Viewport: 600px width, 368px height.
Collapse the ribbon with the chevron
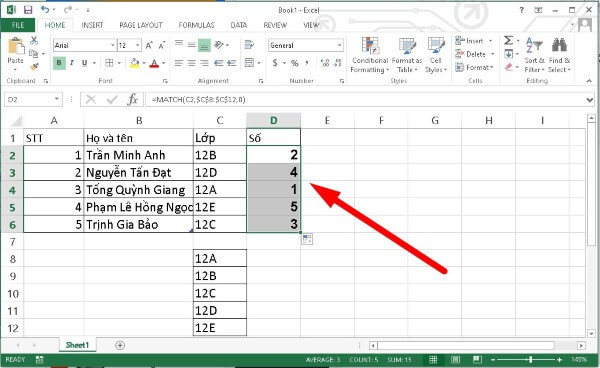(589, 81)
